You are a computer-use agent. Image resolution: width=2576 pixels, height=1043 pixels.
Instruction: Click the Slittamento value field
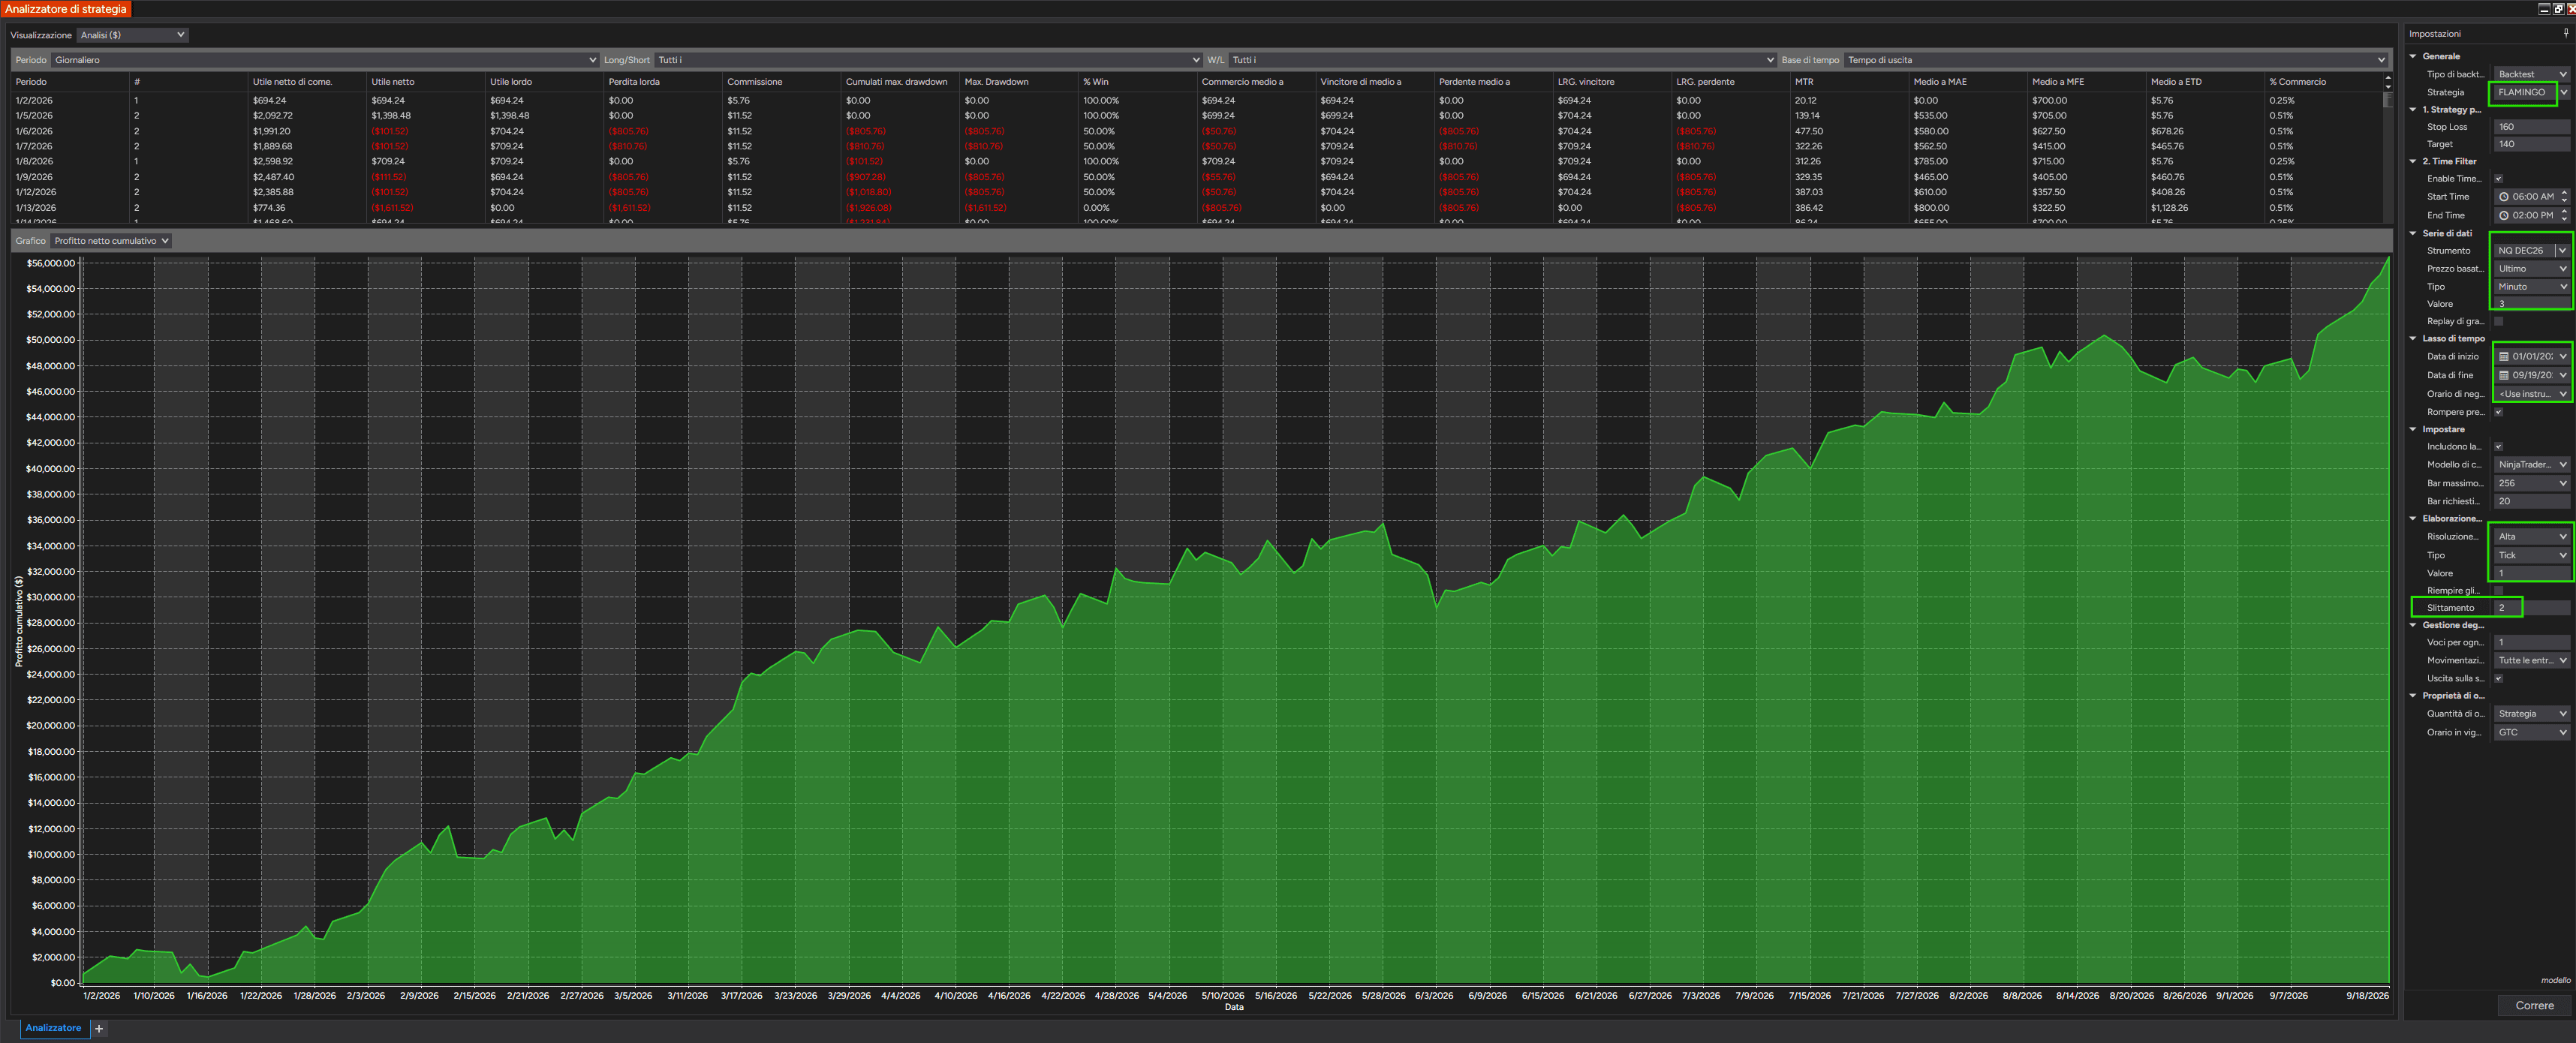point(2531,608)
